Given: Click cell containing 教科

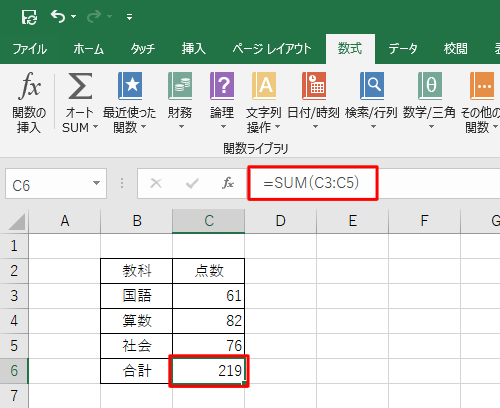Looking at the screenshot, I should [137, 271].
